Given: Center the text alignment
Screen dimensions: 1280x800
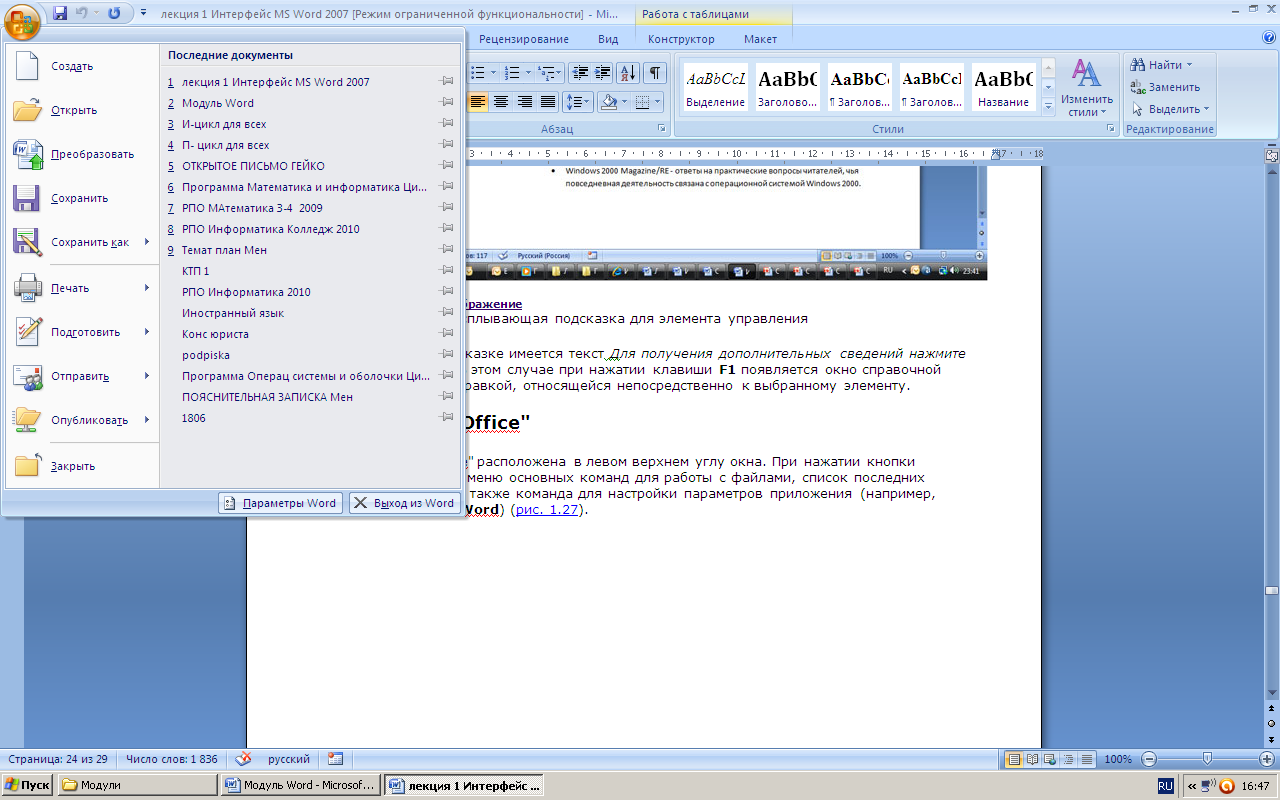Looking at the screenshot, I should point(500,102).
